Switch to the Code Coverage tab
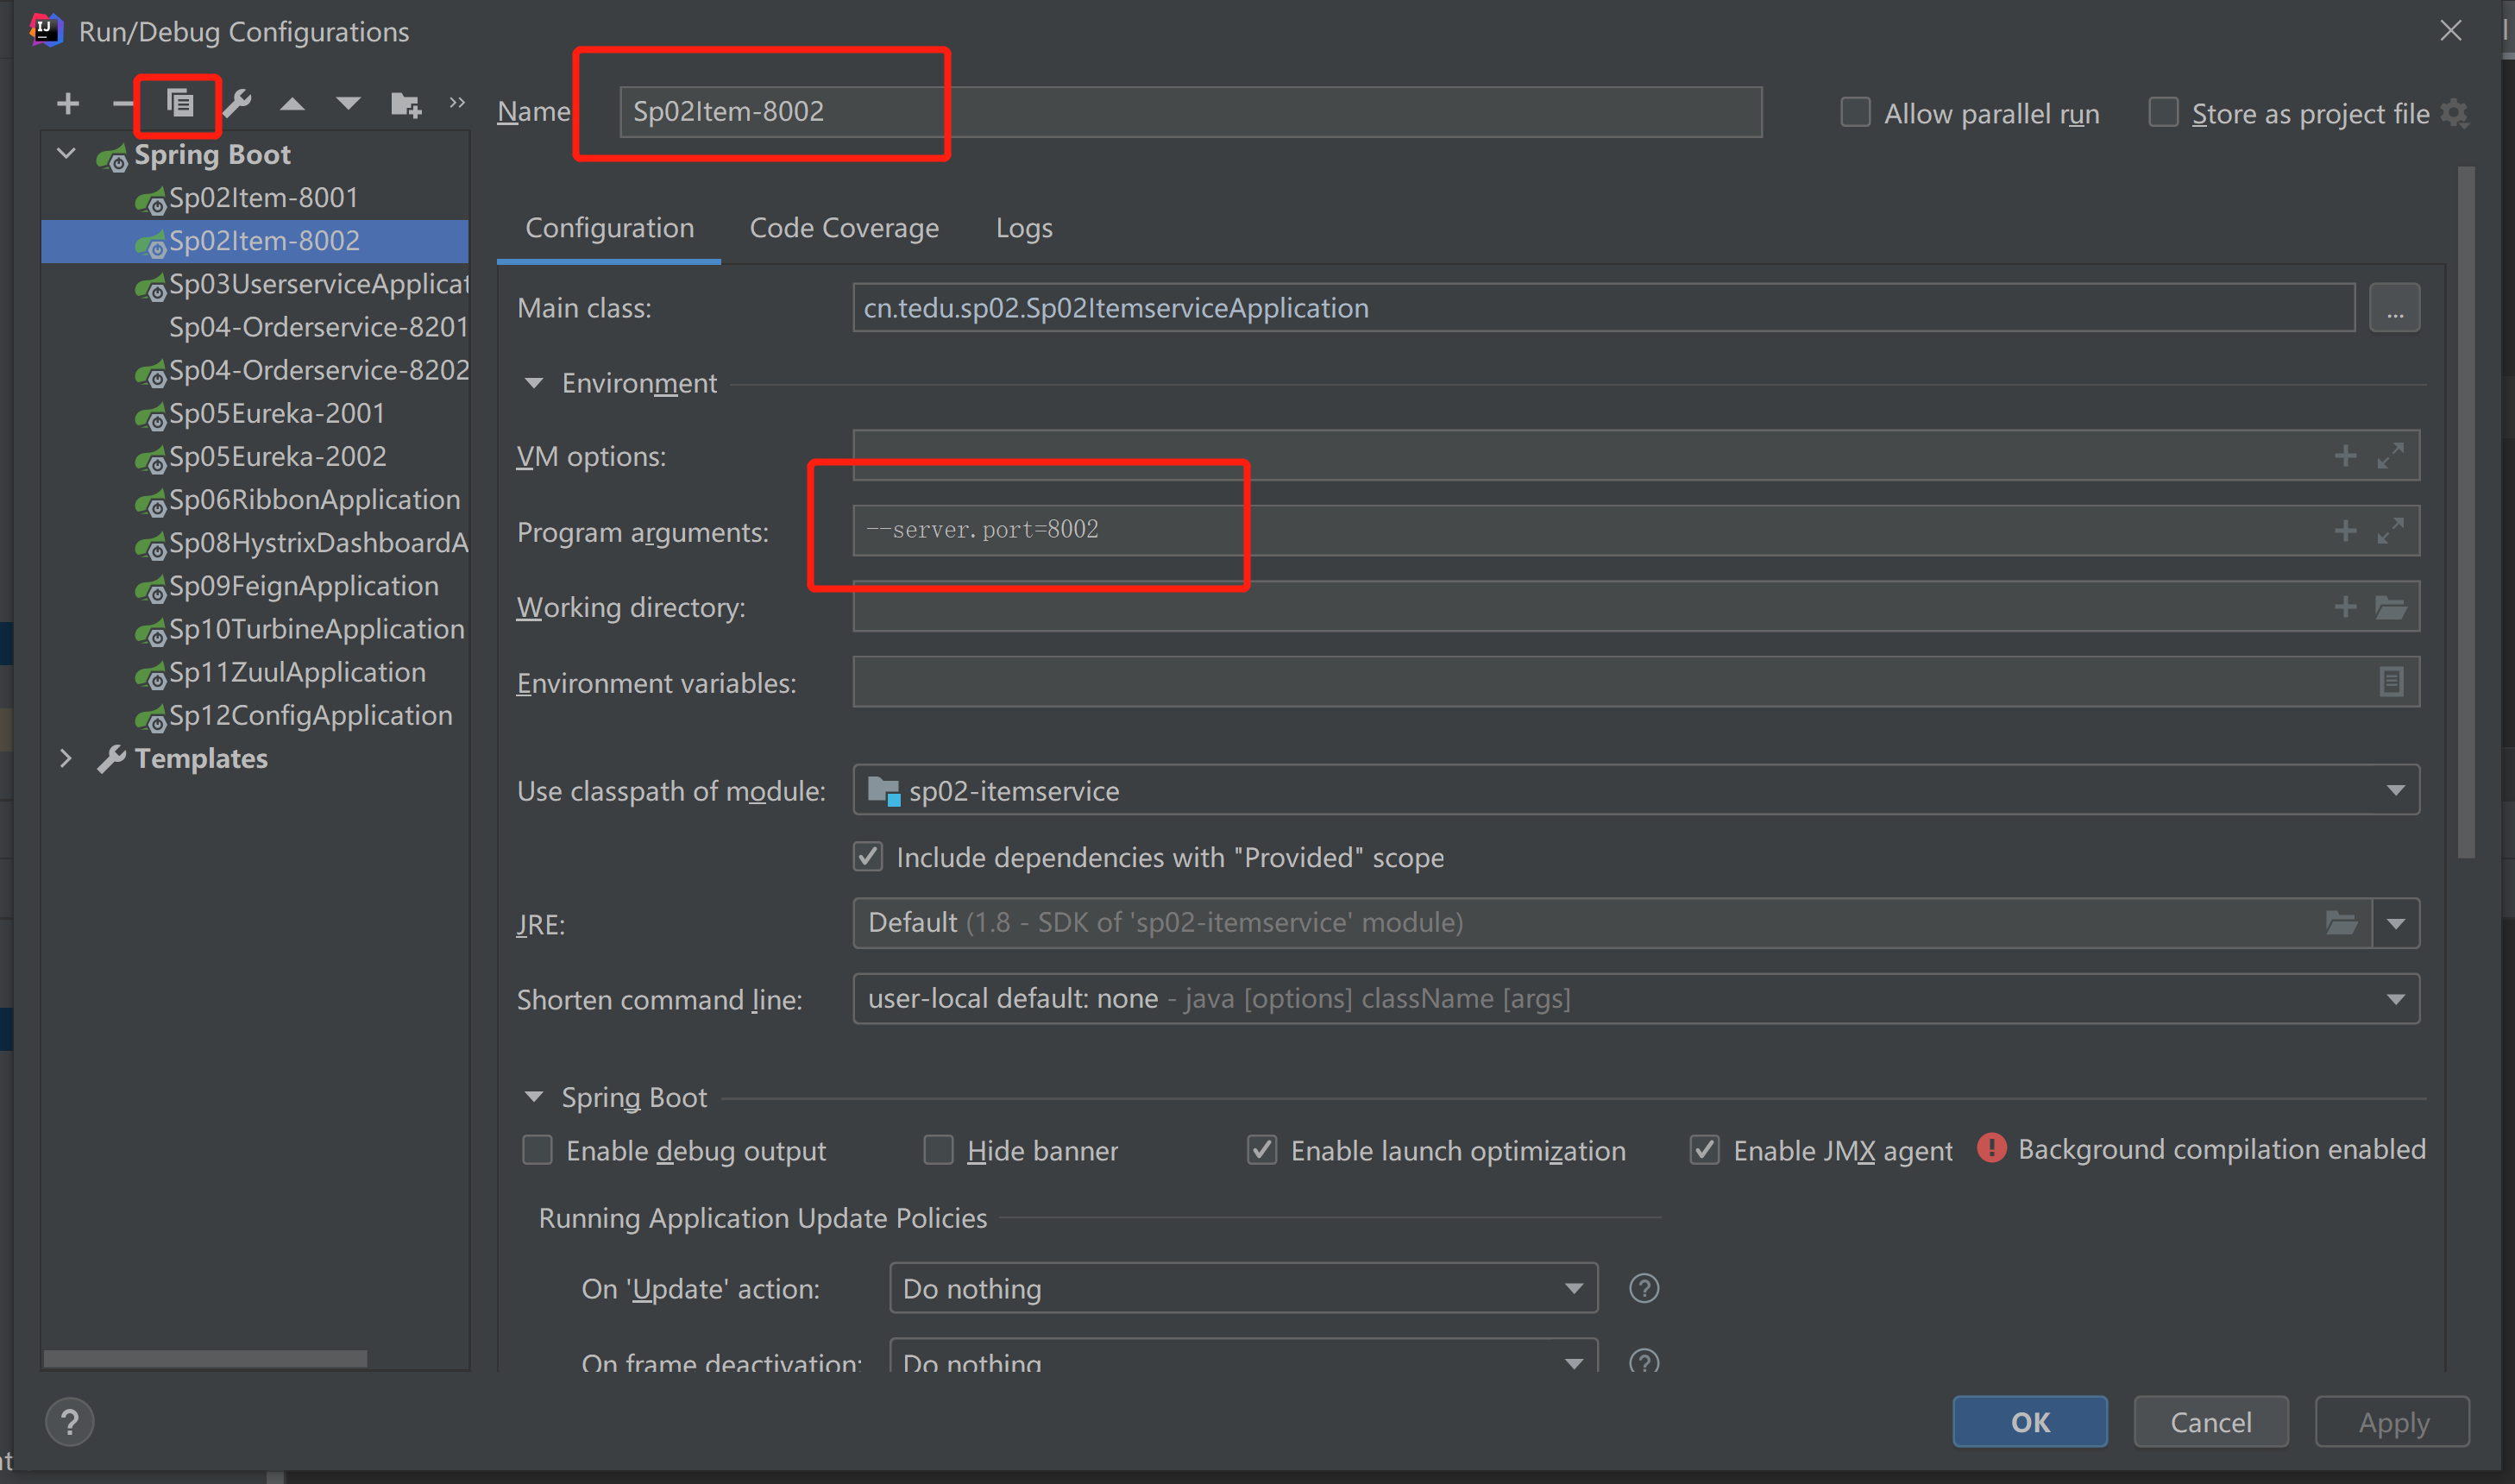 [844, 228]
